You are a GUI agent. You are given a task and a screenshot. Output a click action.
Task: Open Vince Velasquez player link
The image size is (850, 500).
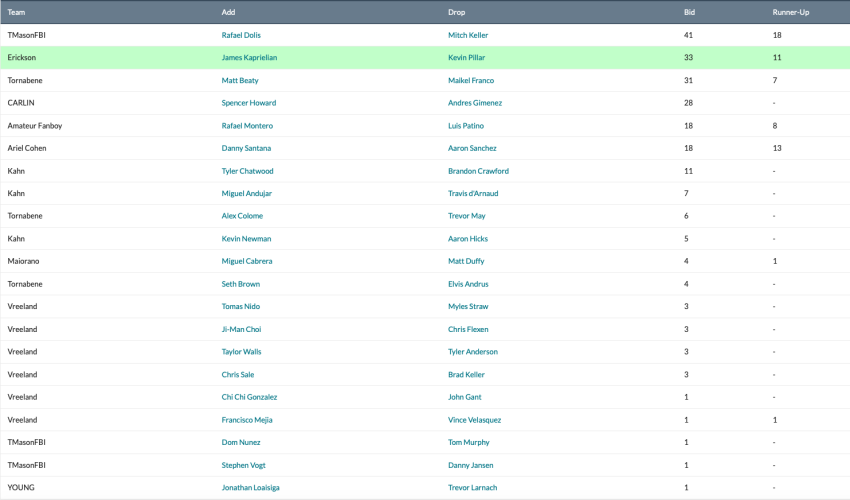tap(474, 420)
